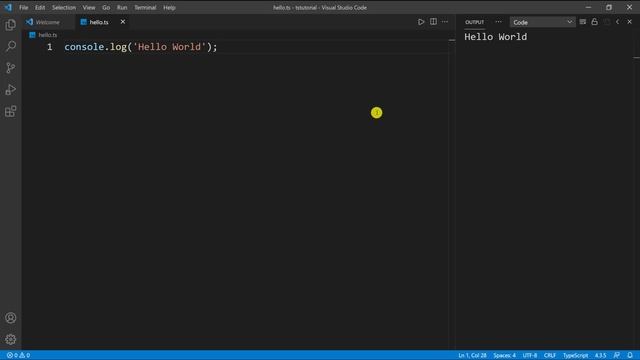Open the Extensions view
The width and height of the screenshot is (640, 360).
pyautogui.click(x=11, y=111)
